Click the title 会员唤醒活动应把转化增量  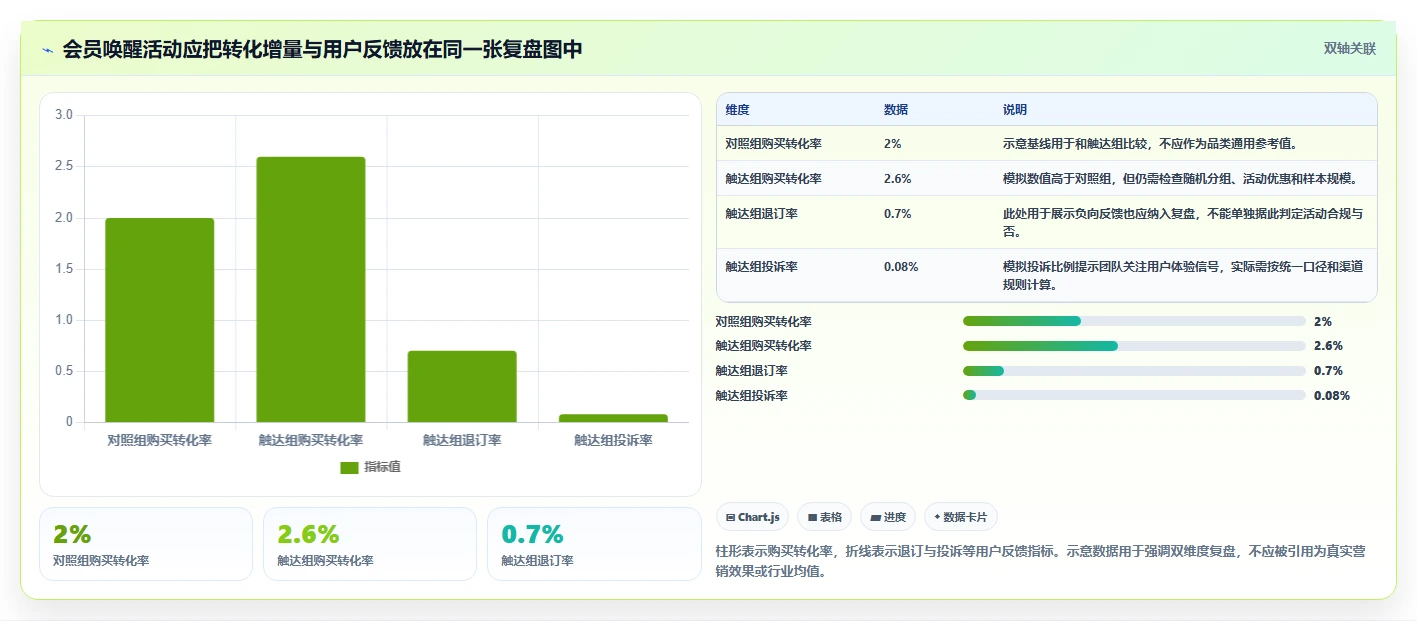322,50
